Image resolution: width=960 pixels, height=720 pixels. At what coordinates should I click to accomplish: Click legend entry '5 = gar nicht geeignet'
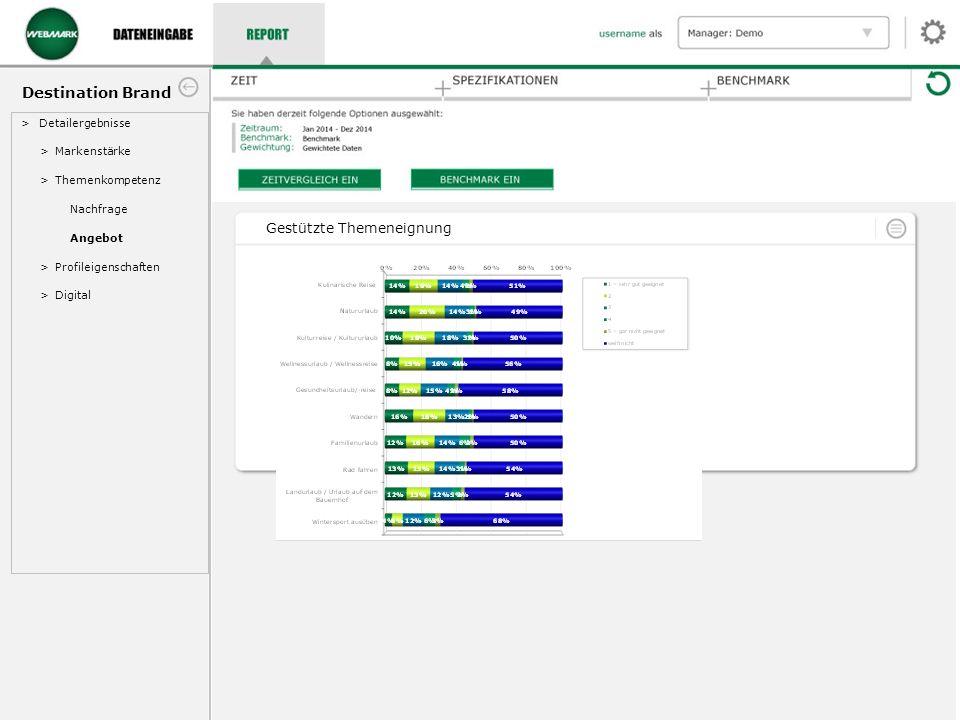coord(634,331)
